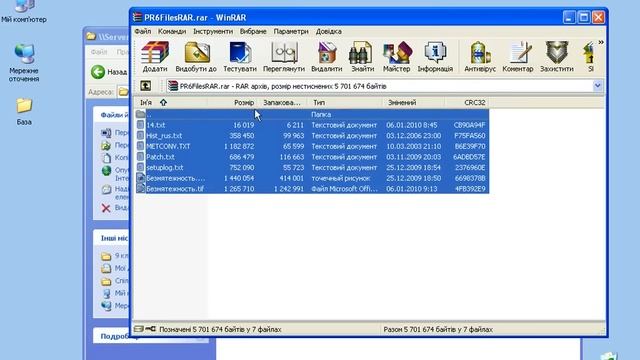
Task: Open the Файл menu in WinRAR
Action: point(143,31)
